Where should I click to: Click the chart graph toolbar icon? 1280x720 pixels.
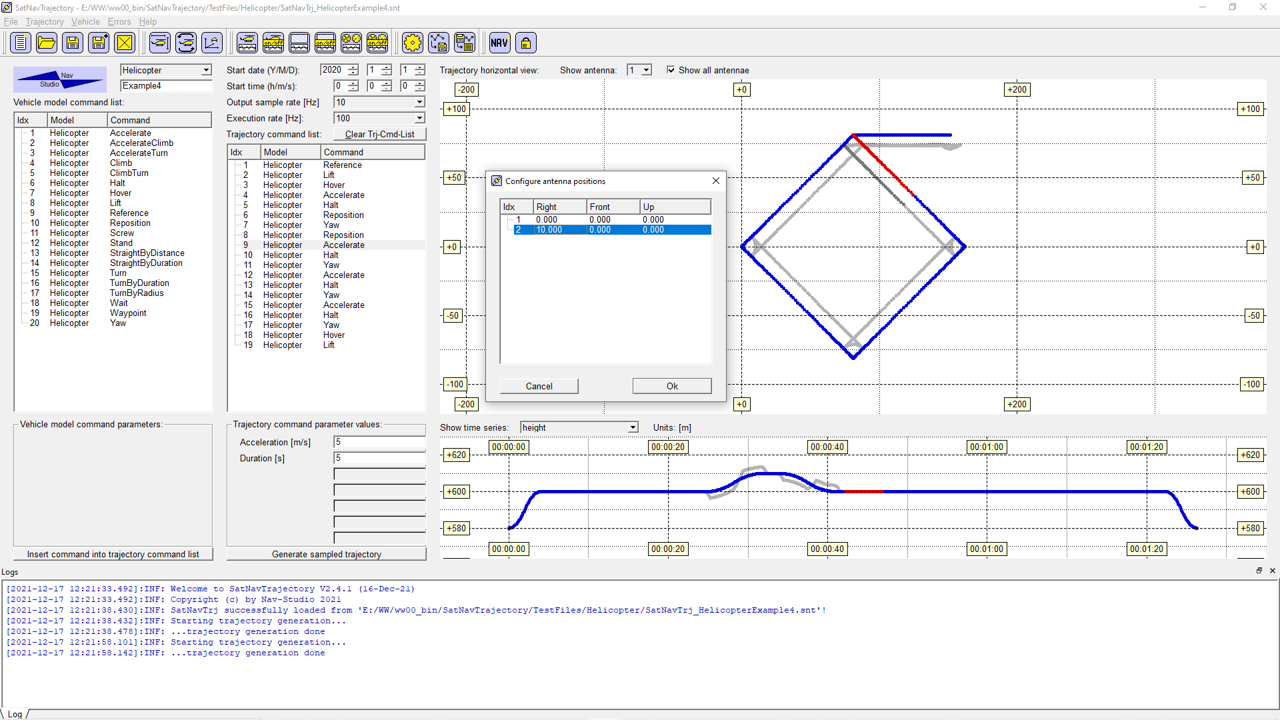[211, 42]
